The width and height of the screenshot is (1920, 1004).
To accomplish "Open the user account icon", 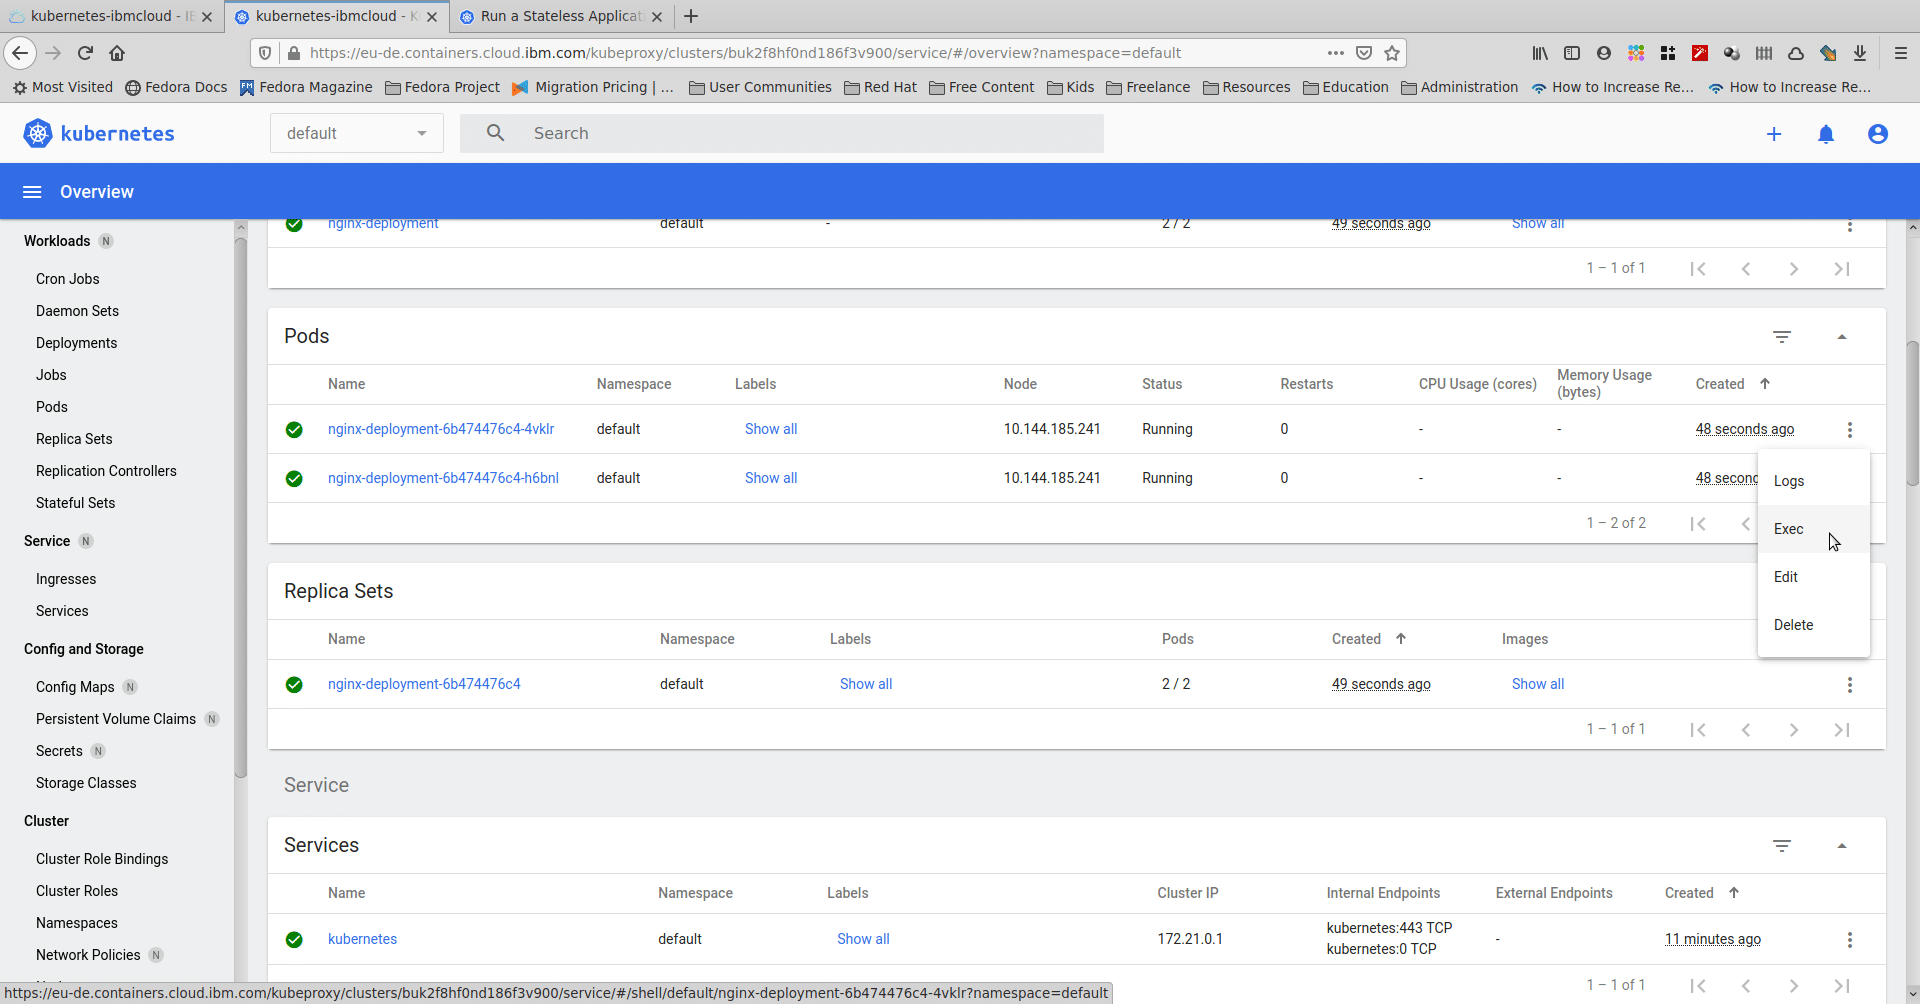I will click(1878, 134).
